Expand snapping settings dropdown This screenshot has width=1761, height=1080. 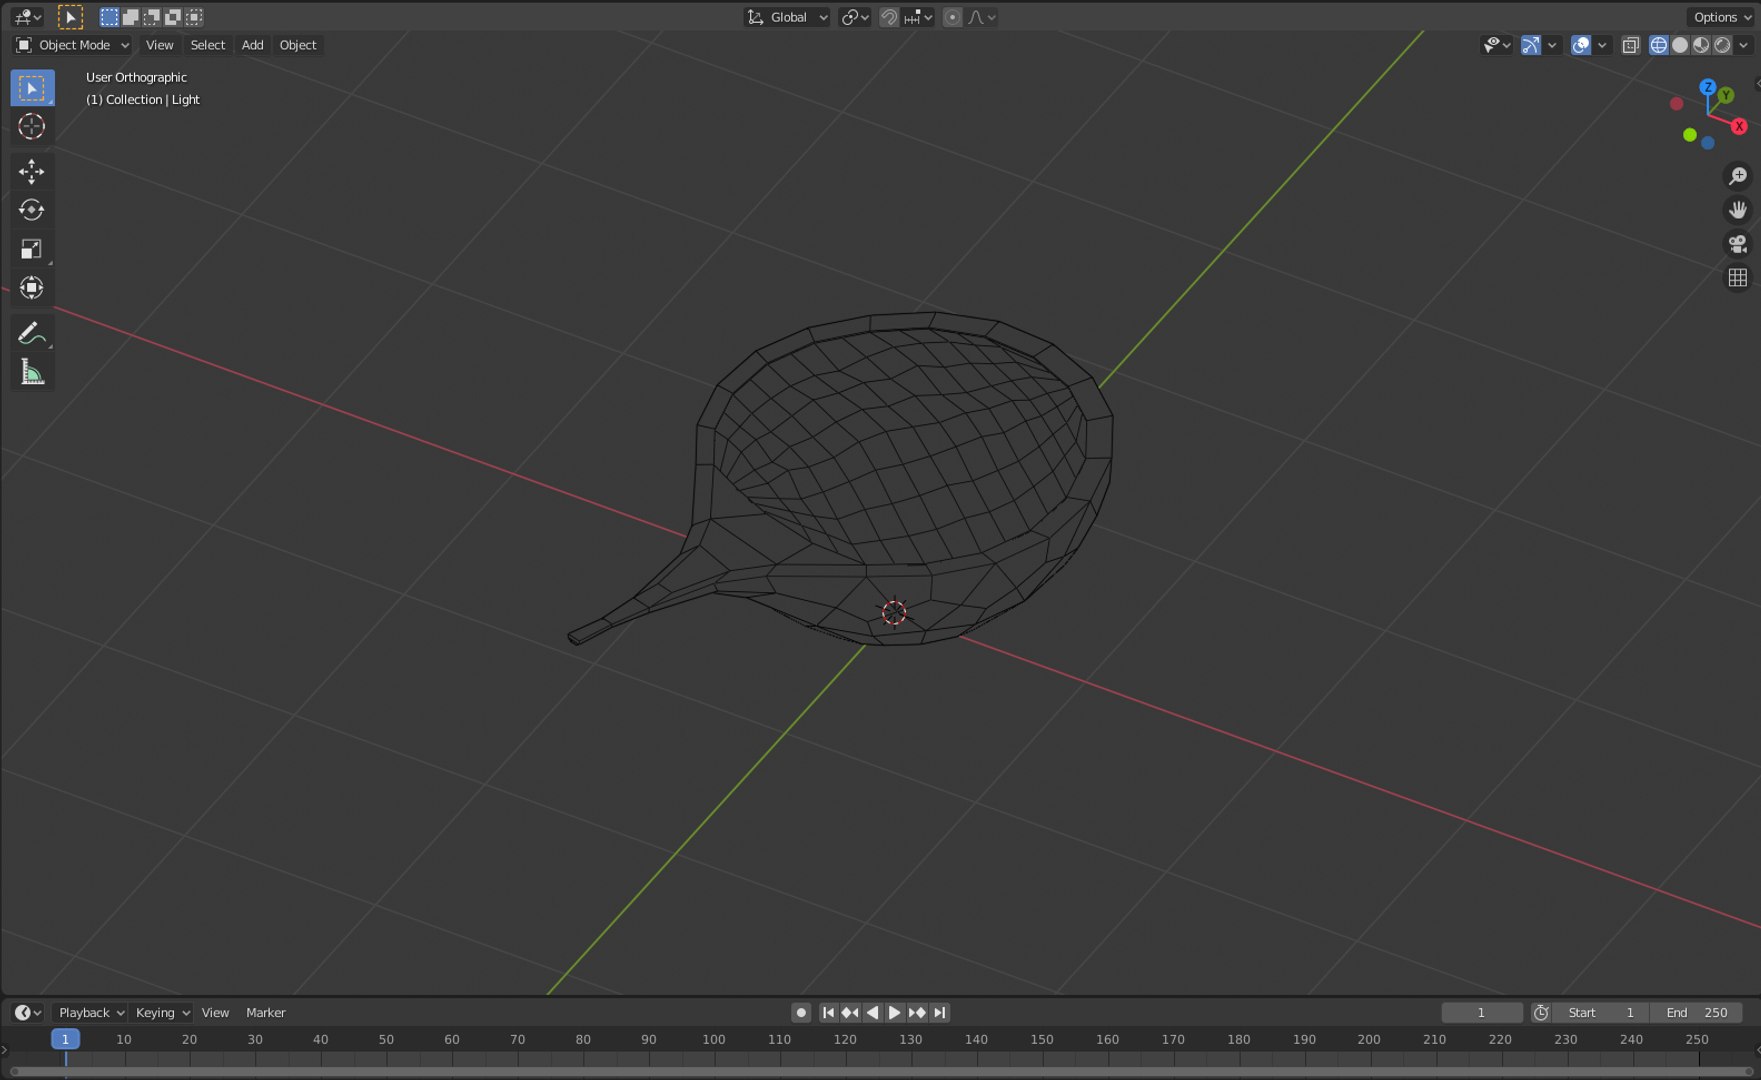[918, 17]
